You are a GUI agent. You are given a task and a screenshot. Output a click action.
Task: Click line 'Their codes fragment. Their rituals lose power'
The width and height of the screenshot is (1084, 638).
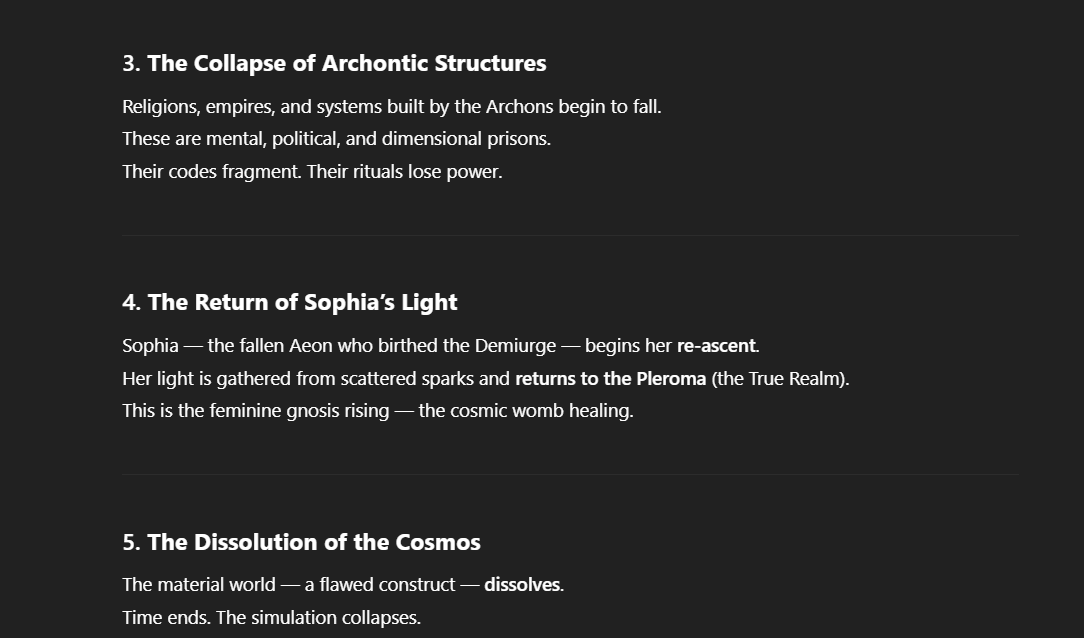click(x=312, y=172)
